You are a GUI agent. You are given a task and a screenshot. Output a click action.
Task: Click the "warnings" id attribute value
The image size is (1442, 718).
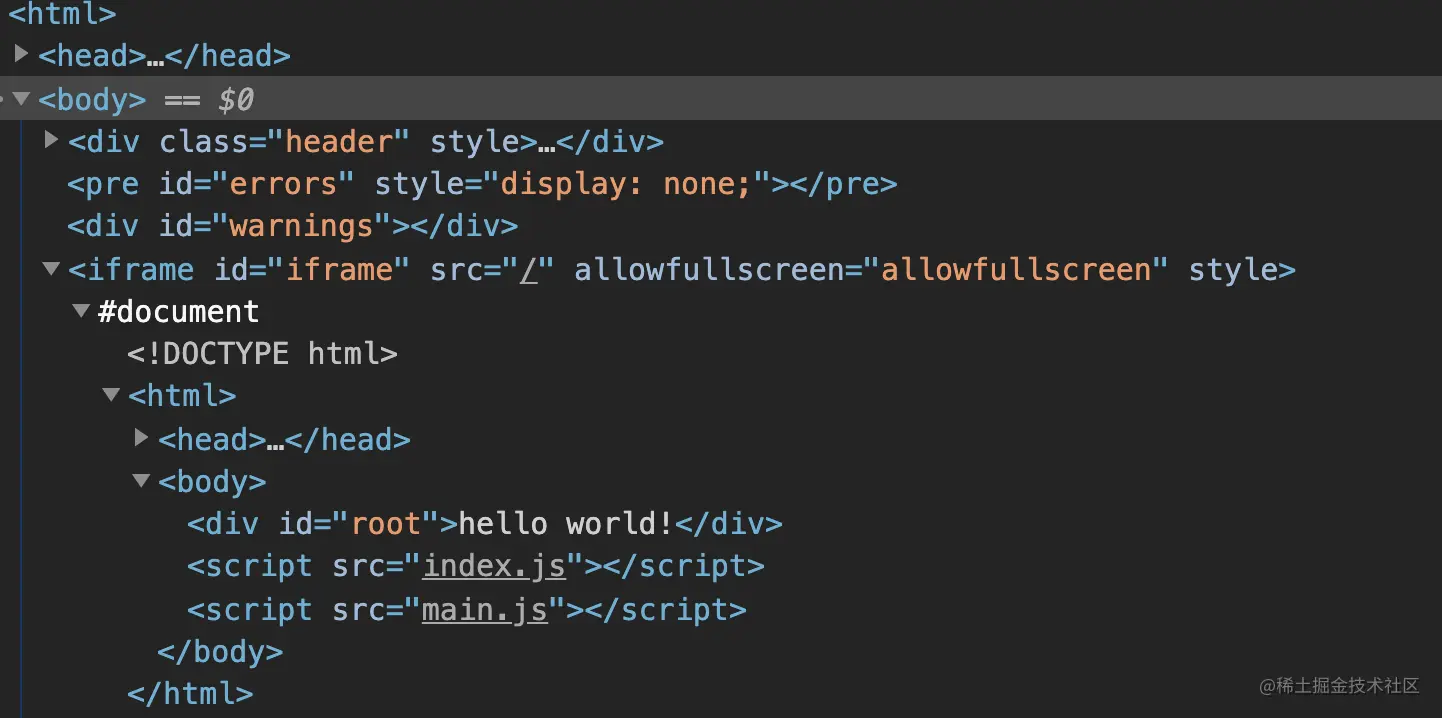[301, 226]
